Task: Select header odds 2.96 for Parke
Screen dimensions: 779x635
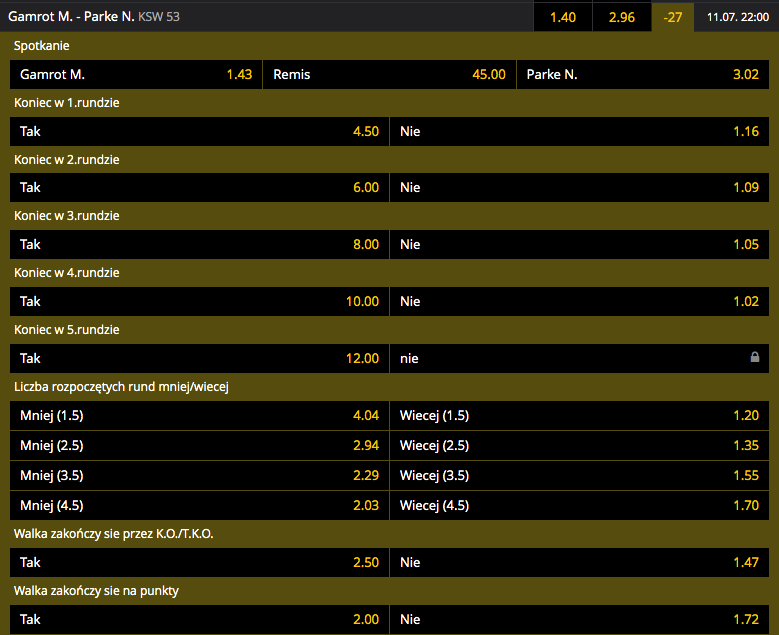Action: point(621,17)
